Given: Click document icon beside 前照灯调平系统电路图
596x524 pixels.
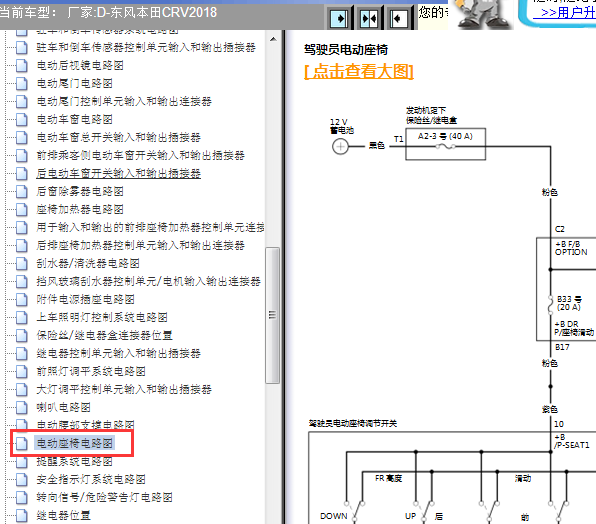Looking at the screenshot, I should click(x=22, y=371).
